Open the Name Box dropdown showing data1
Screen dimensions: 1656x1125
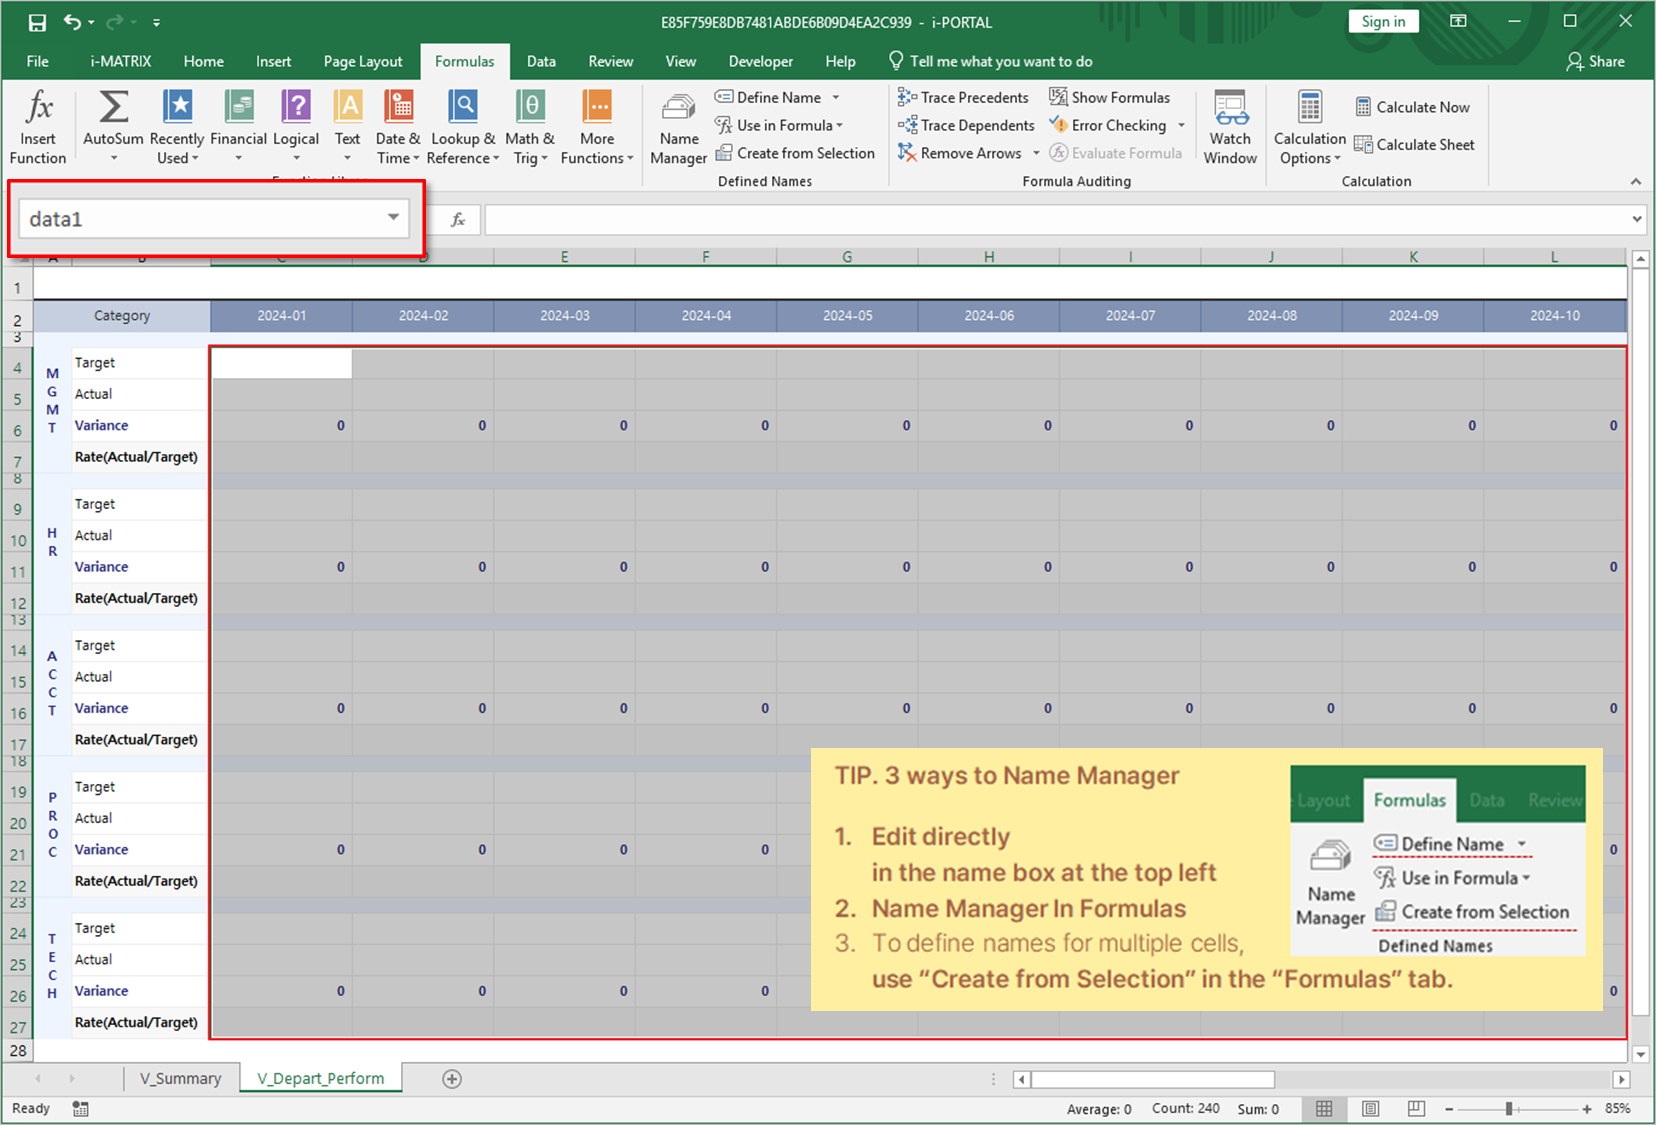pos(393,217)
